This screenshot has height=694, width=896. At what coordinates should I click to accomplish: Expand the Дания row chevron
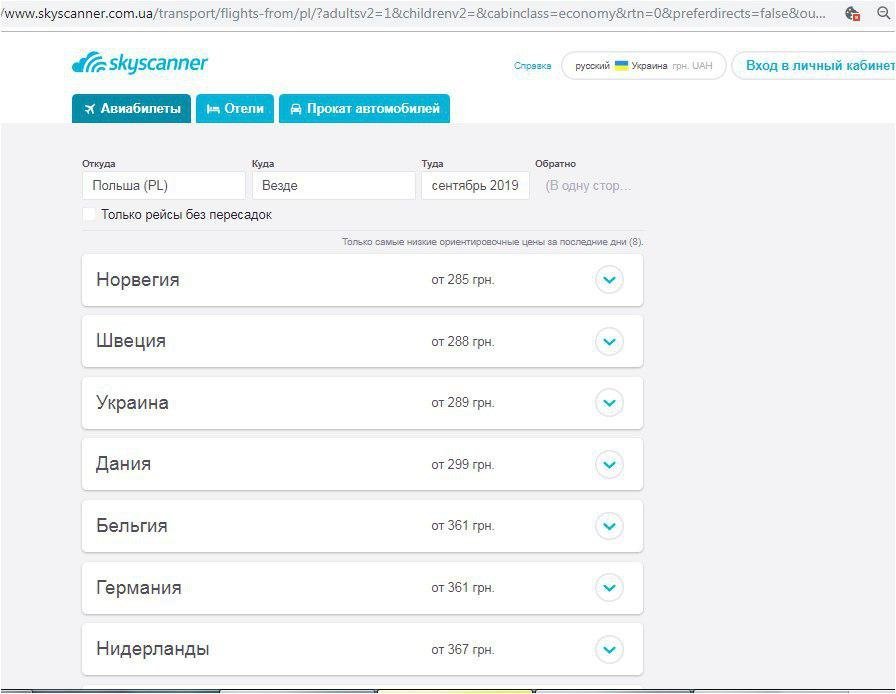609,465
